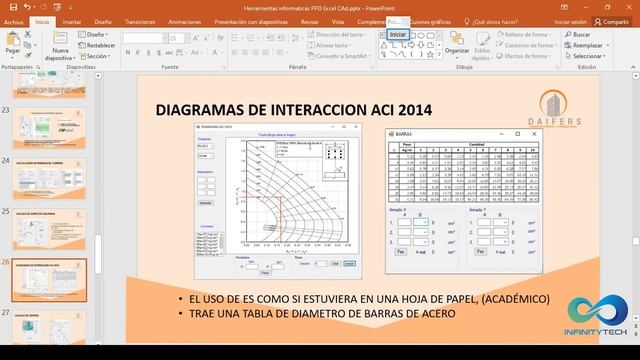Select the right arrow shape in gallery
Screen dimensions: 640x360
click(411, 45)
